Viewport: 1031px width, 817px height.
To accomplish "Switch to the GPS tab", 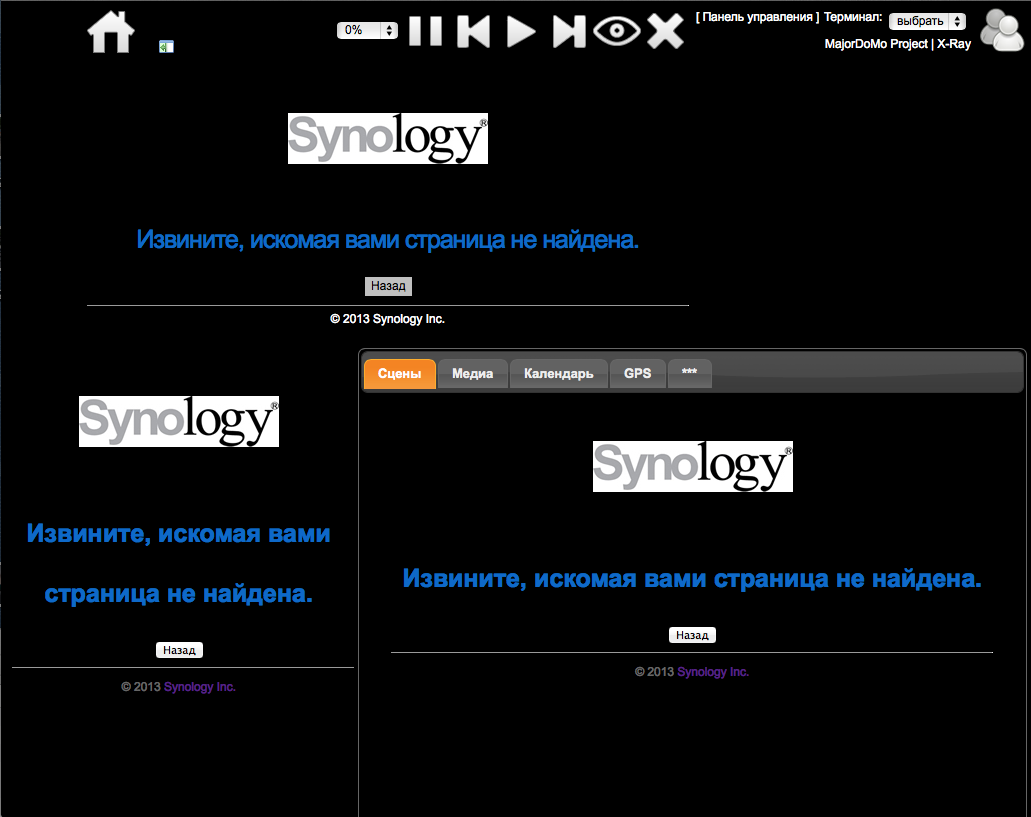I will (638, 373).
